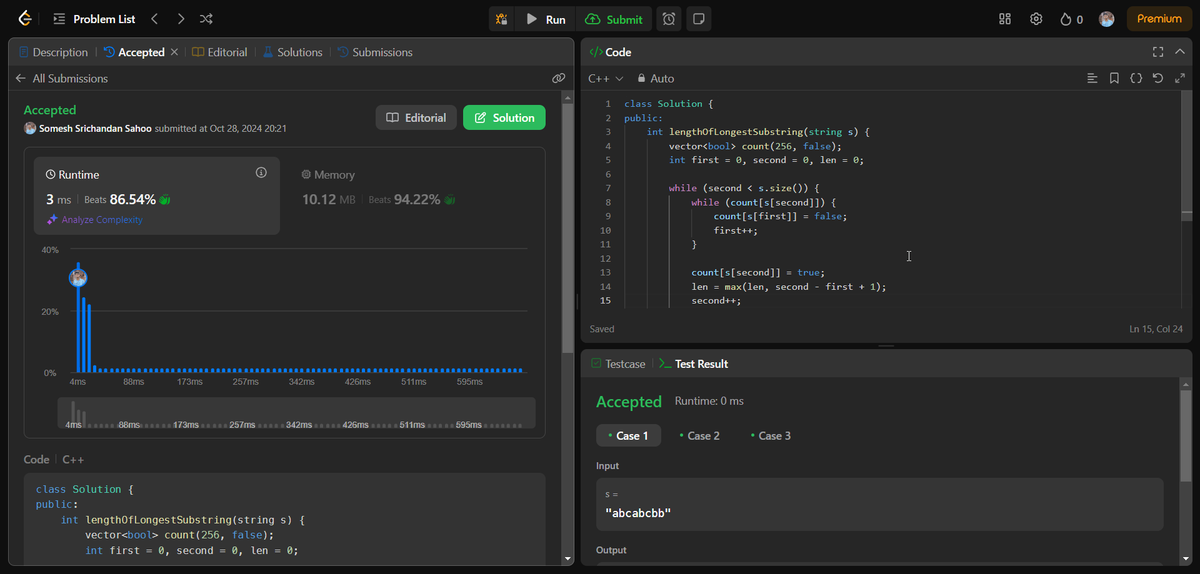
Task: Open the Editorial button in submission panel
Action: (416, 118)
